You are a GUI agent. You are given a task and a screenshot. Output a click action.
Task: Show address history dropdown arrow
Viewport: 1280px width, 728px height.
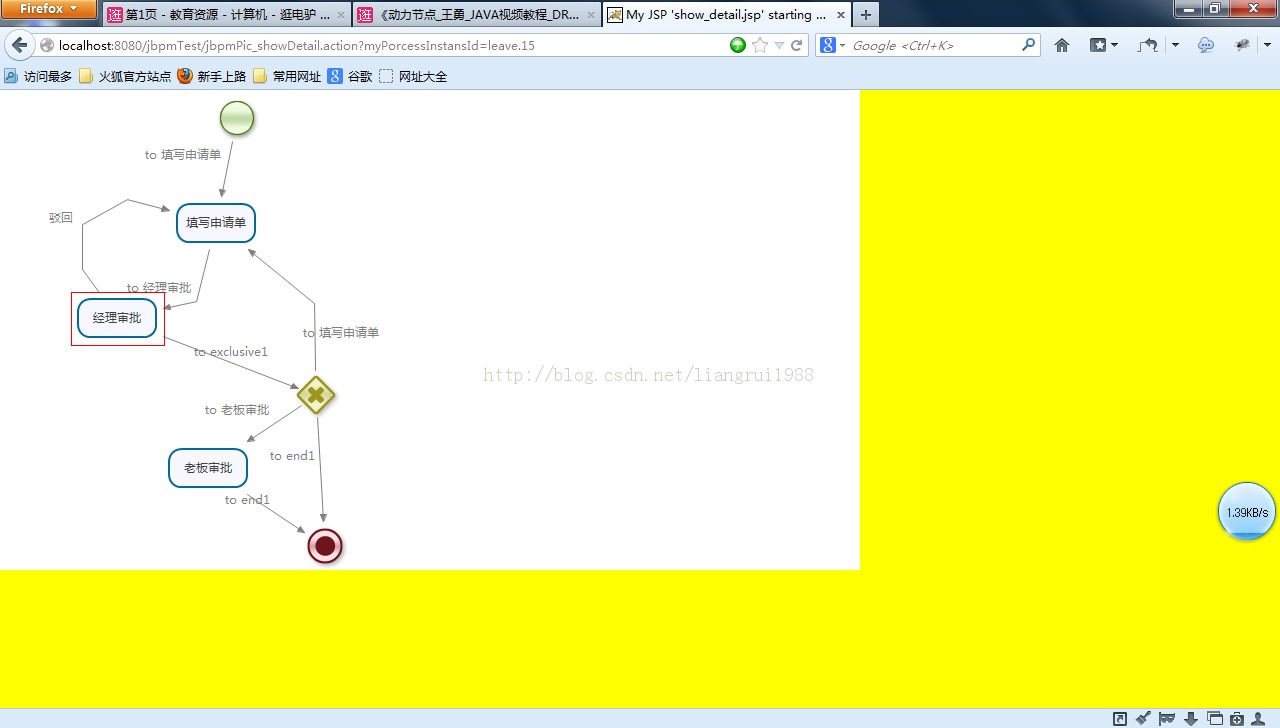pyautogui.click(x=779, y=46)
